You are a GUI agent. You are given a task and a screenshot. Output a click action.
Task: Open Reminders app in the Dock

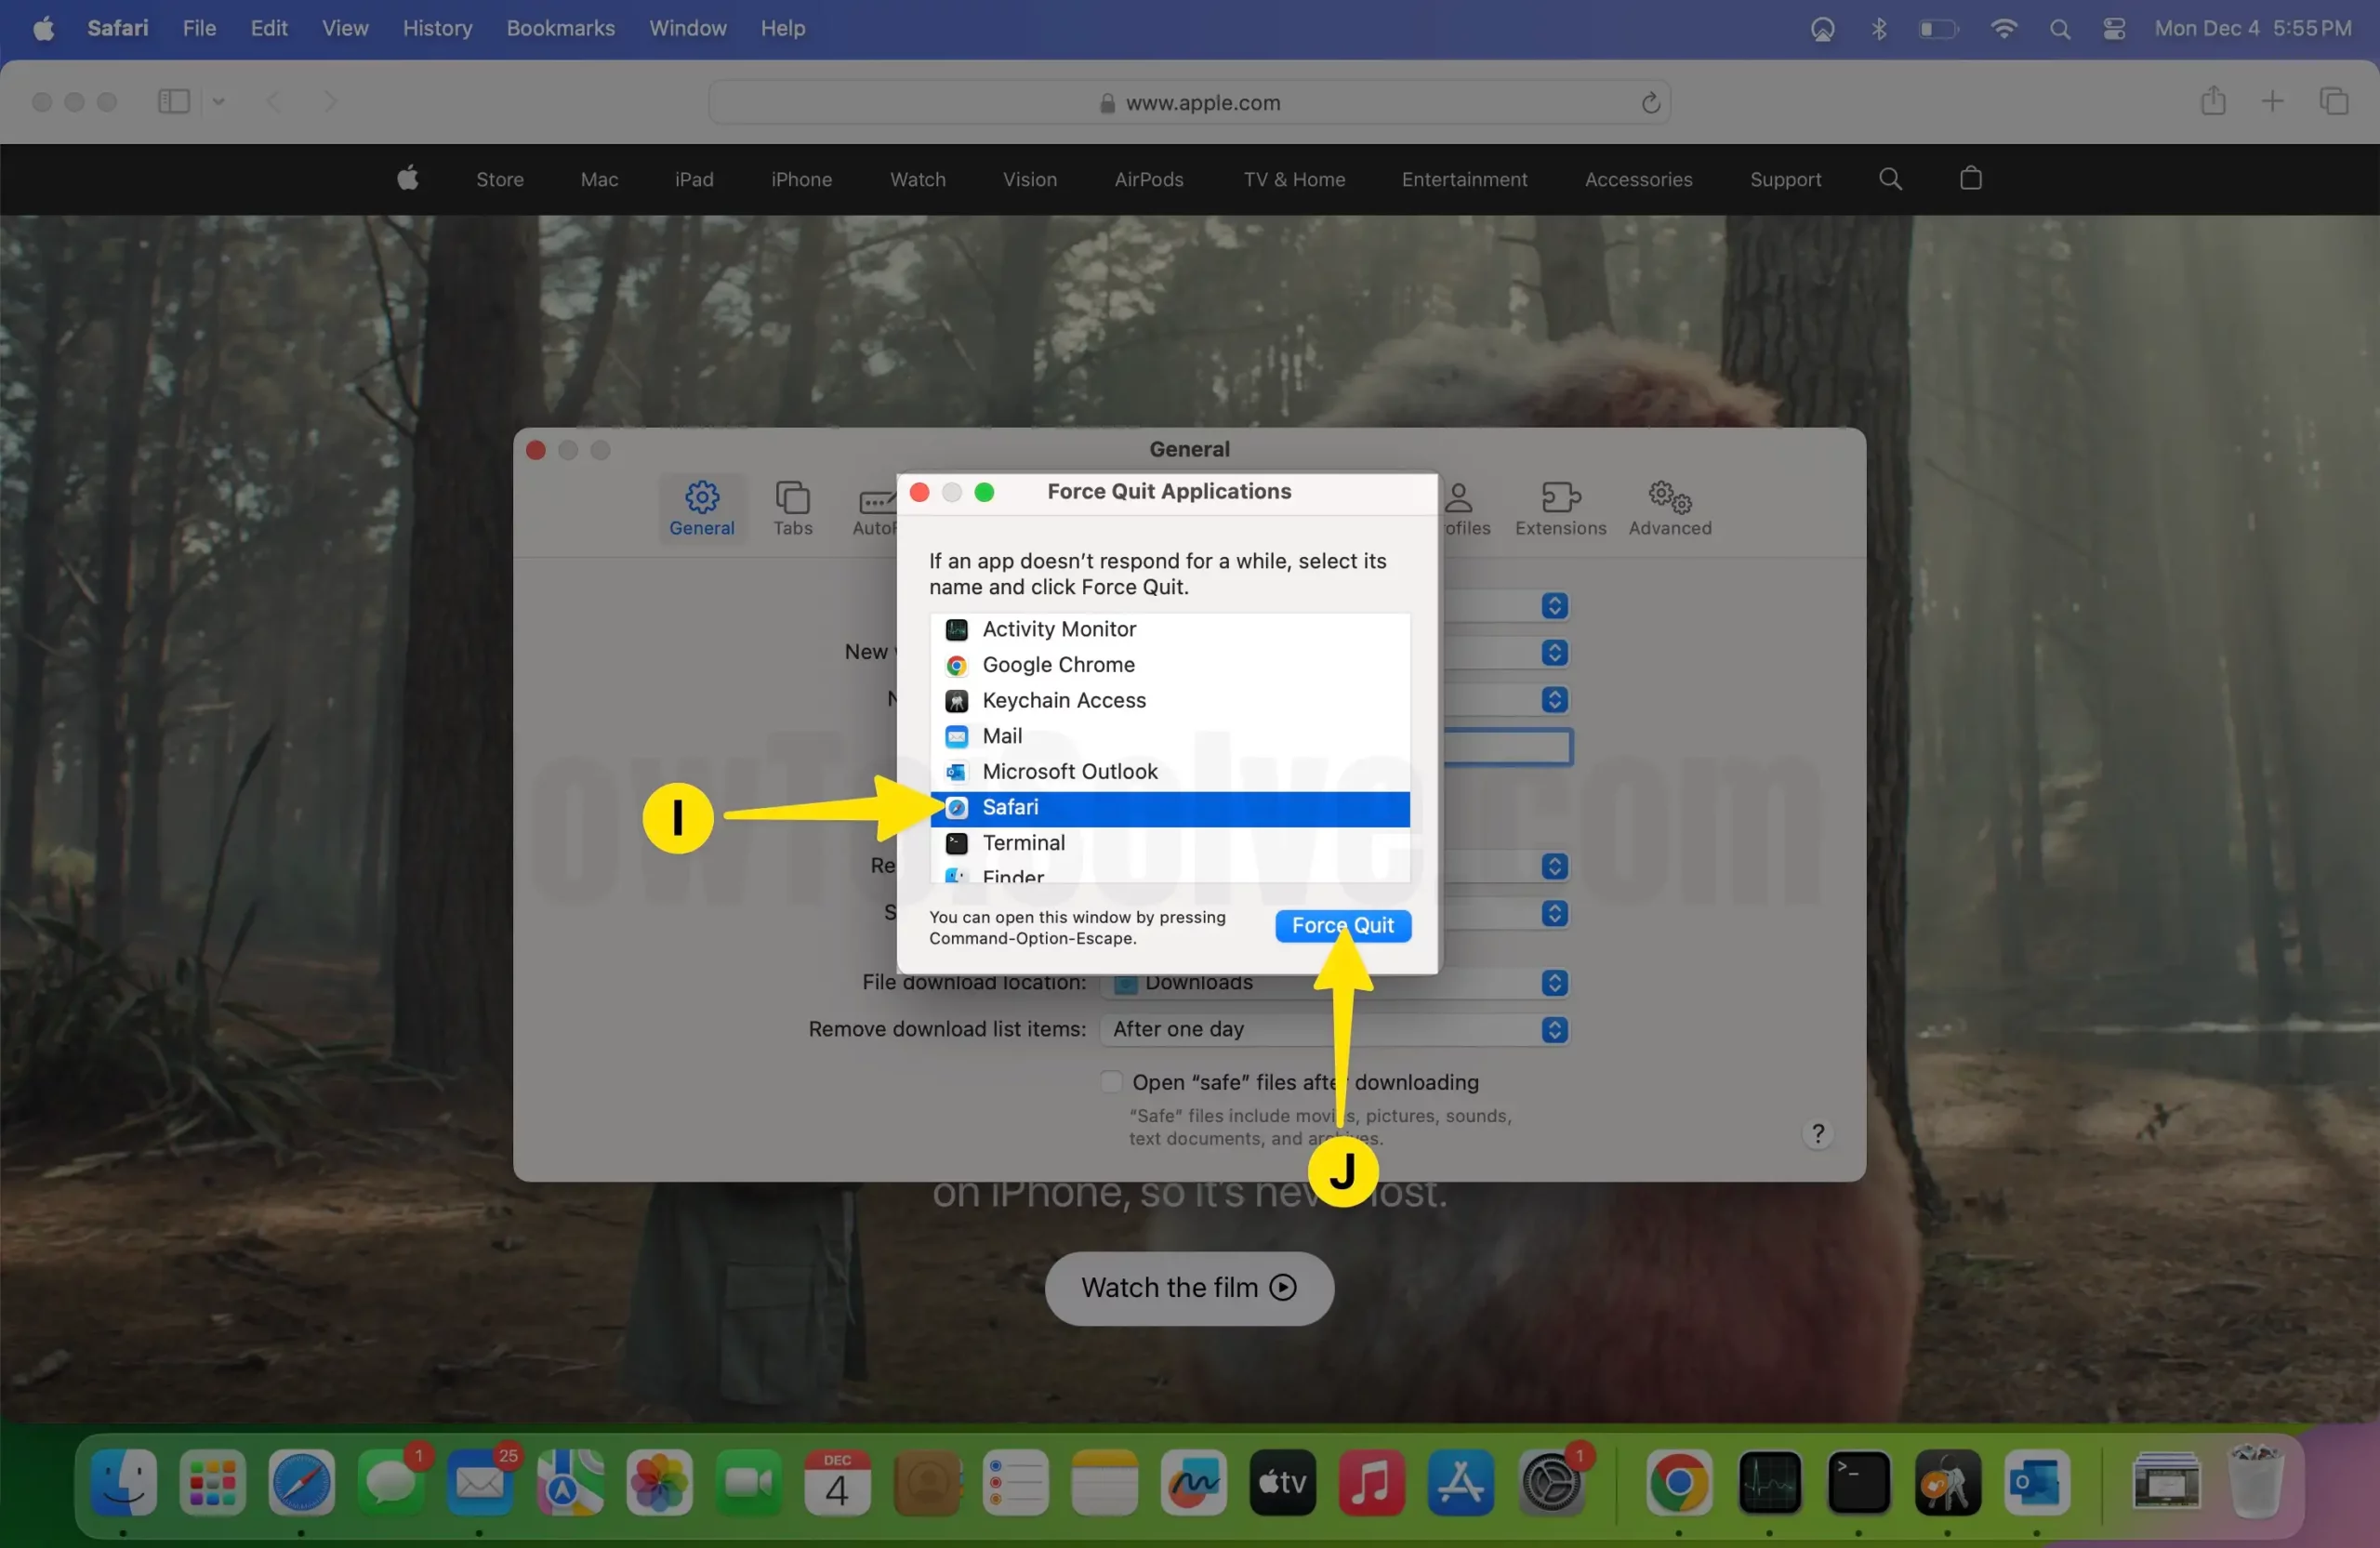[x=1015, y=1481]
